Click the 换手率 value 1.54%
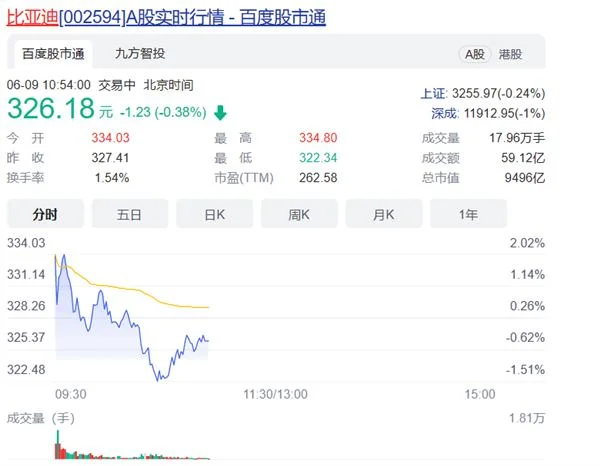The width and height of the screenshot is (600, 466). coord(112,178)
